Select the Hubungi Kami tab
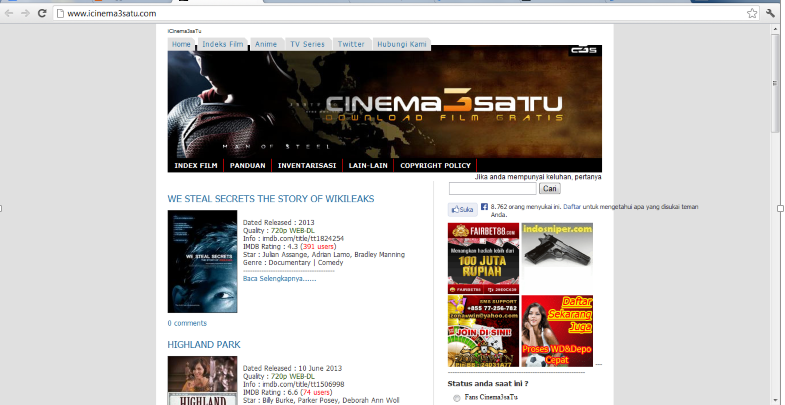This screenshot has width=785, height=405. pyautogui.click(x=402, y=44)
